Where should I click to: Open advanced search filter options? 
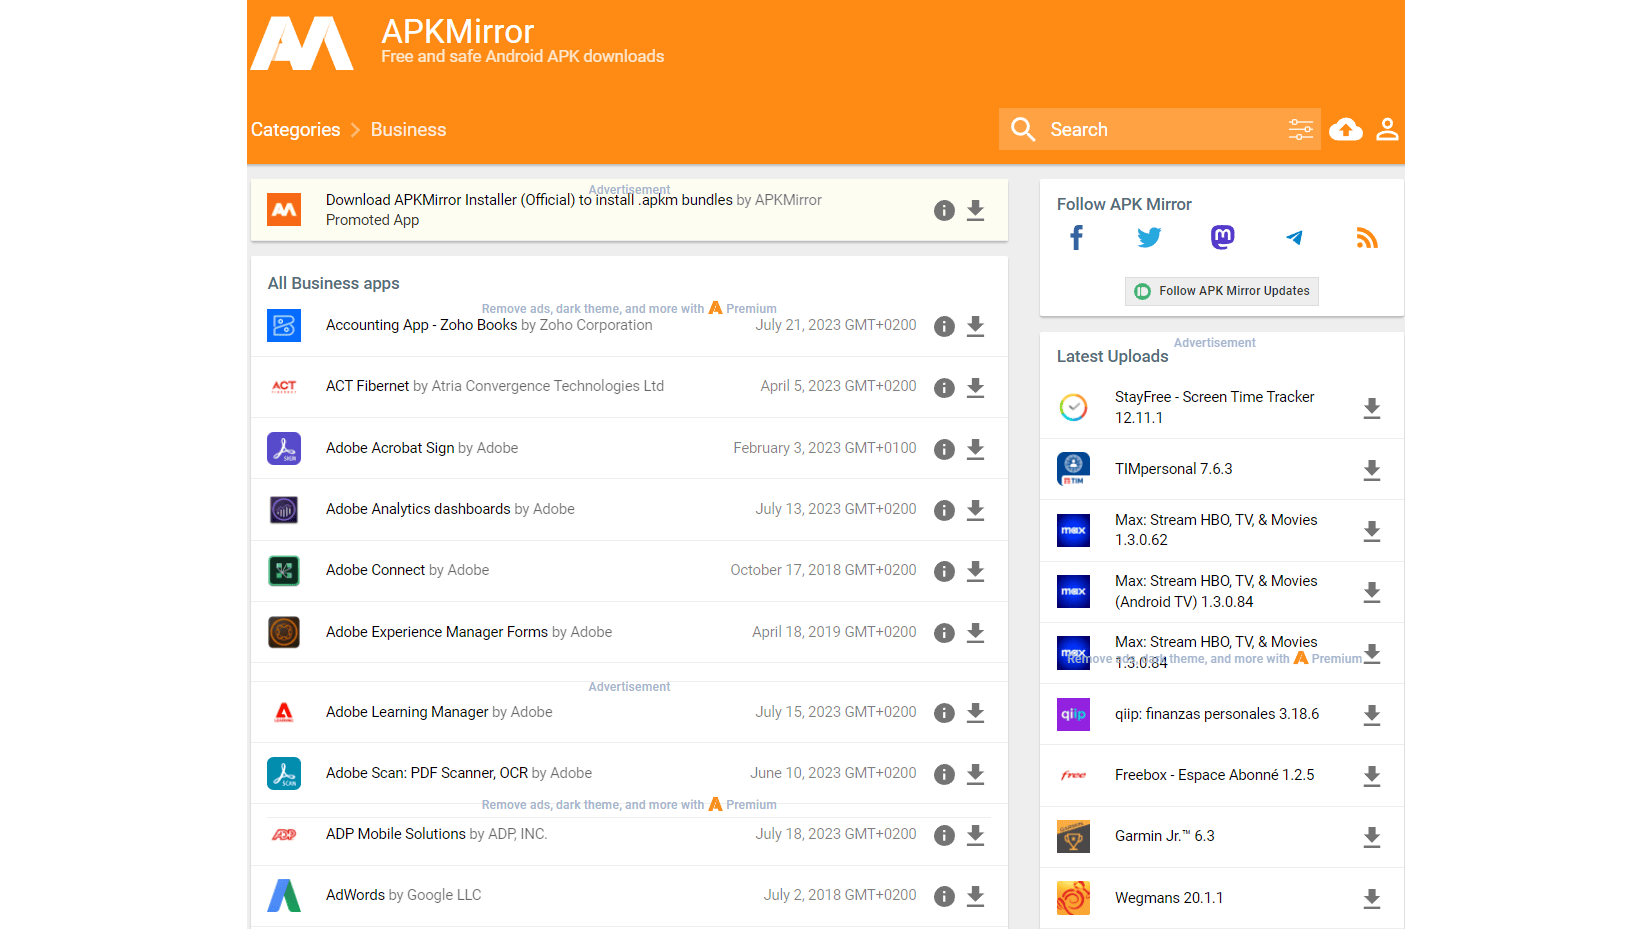pos(1301,129)
